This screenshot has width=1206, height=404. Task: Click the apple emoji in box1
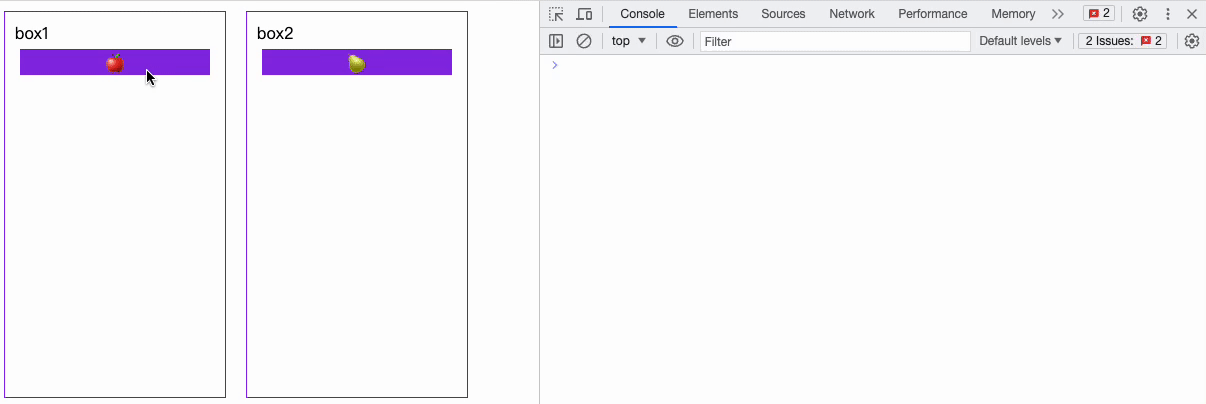point(115,63)
